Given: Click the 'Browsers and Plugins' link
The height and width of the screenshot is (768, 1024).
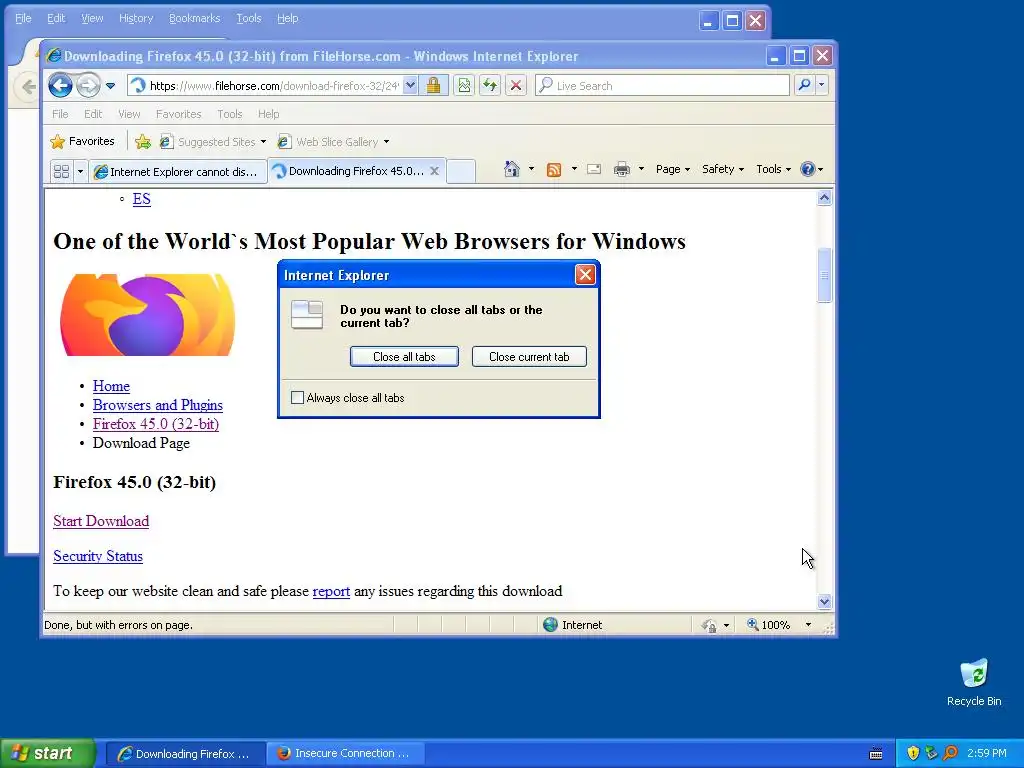Looking at the screenshot, I should (157, 405).
